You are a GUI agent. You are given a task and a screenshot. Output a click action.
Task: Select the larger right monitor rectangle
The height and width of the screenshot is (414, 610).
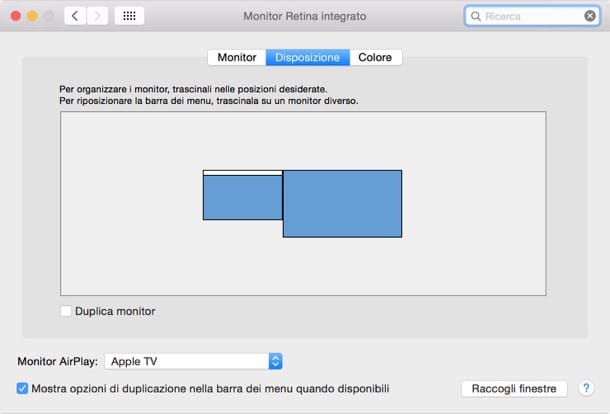(x=342, y=203)
